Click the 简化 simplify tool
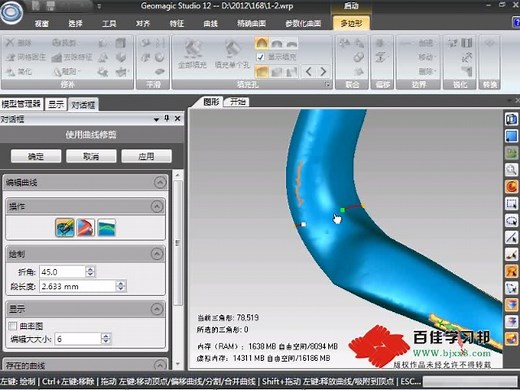The height and width of the screenshot is (390, 520). 19,71
